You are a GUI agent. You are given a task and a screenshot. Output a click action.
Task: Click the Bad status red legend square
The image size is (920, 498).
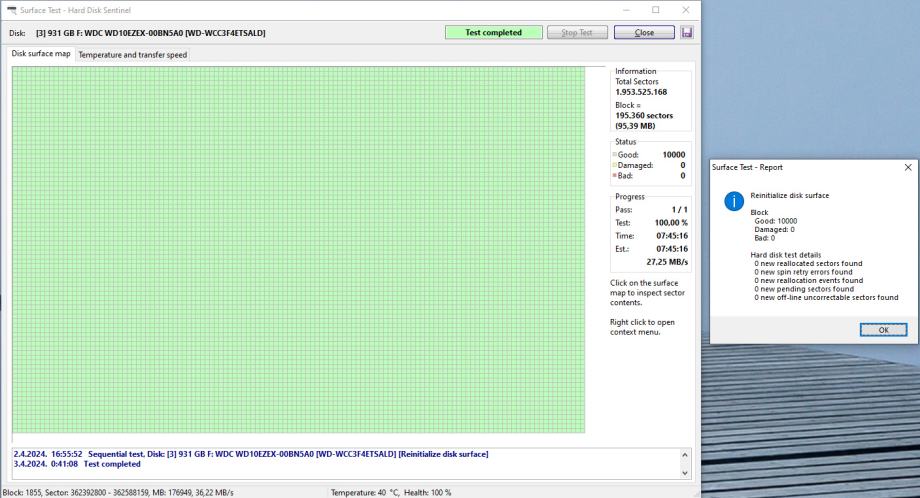click(x=614, y=175)
